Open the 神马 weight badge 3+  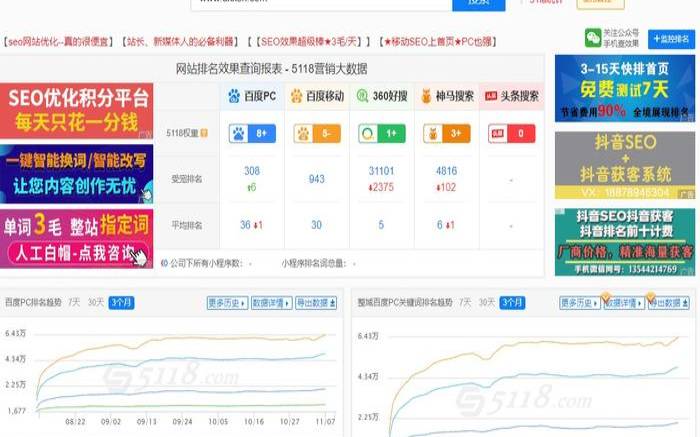pos(446,133)
